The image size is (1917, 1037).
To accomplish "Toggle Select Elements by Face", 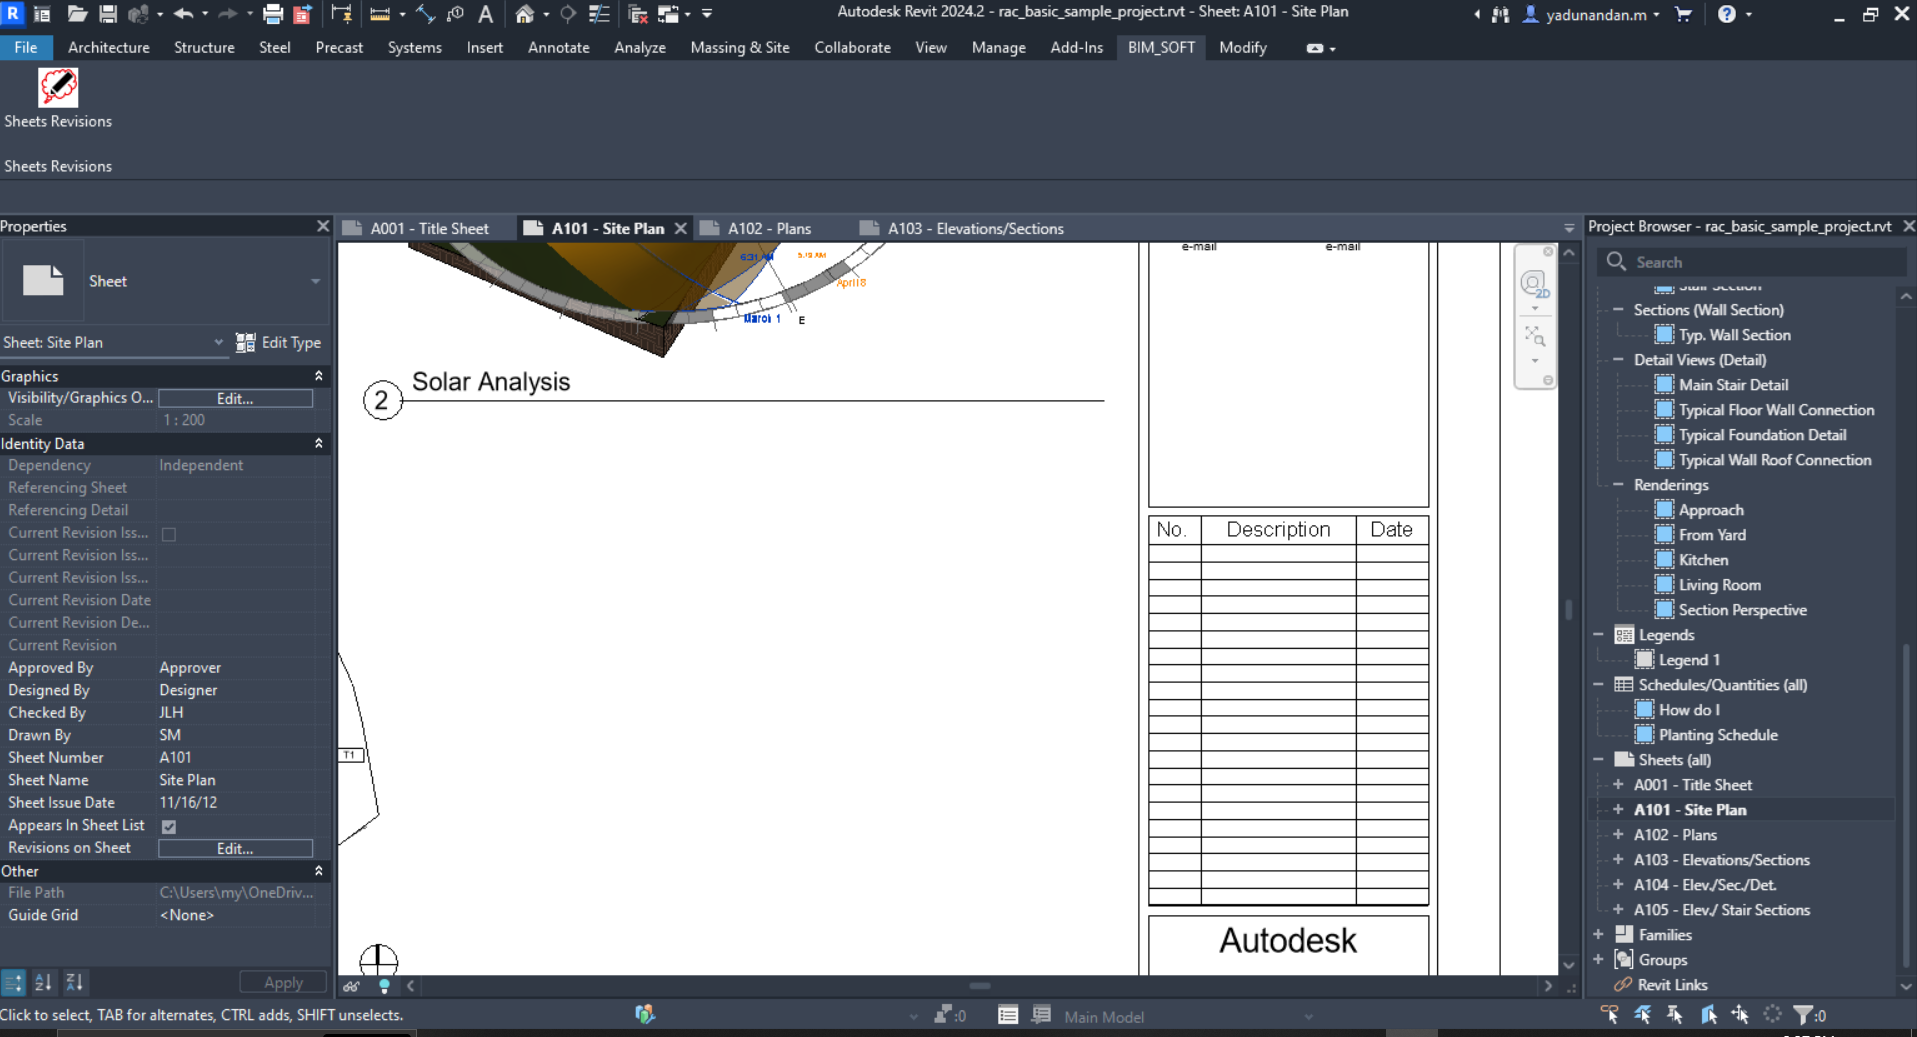I will tap(1708, 1015).
